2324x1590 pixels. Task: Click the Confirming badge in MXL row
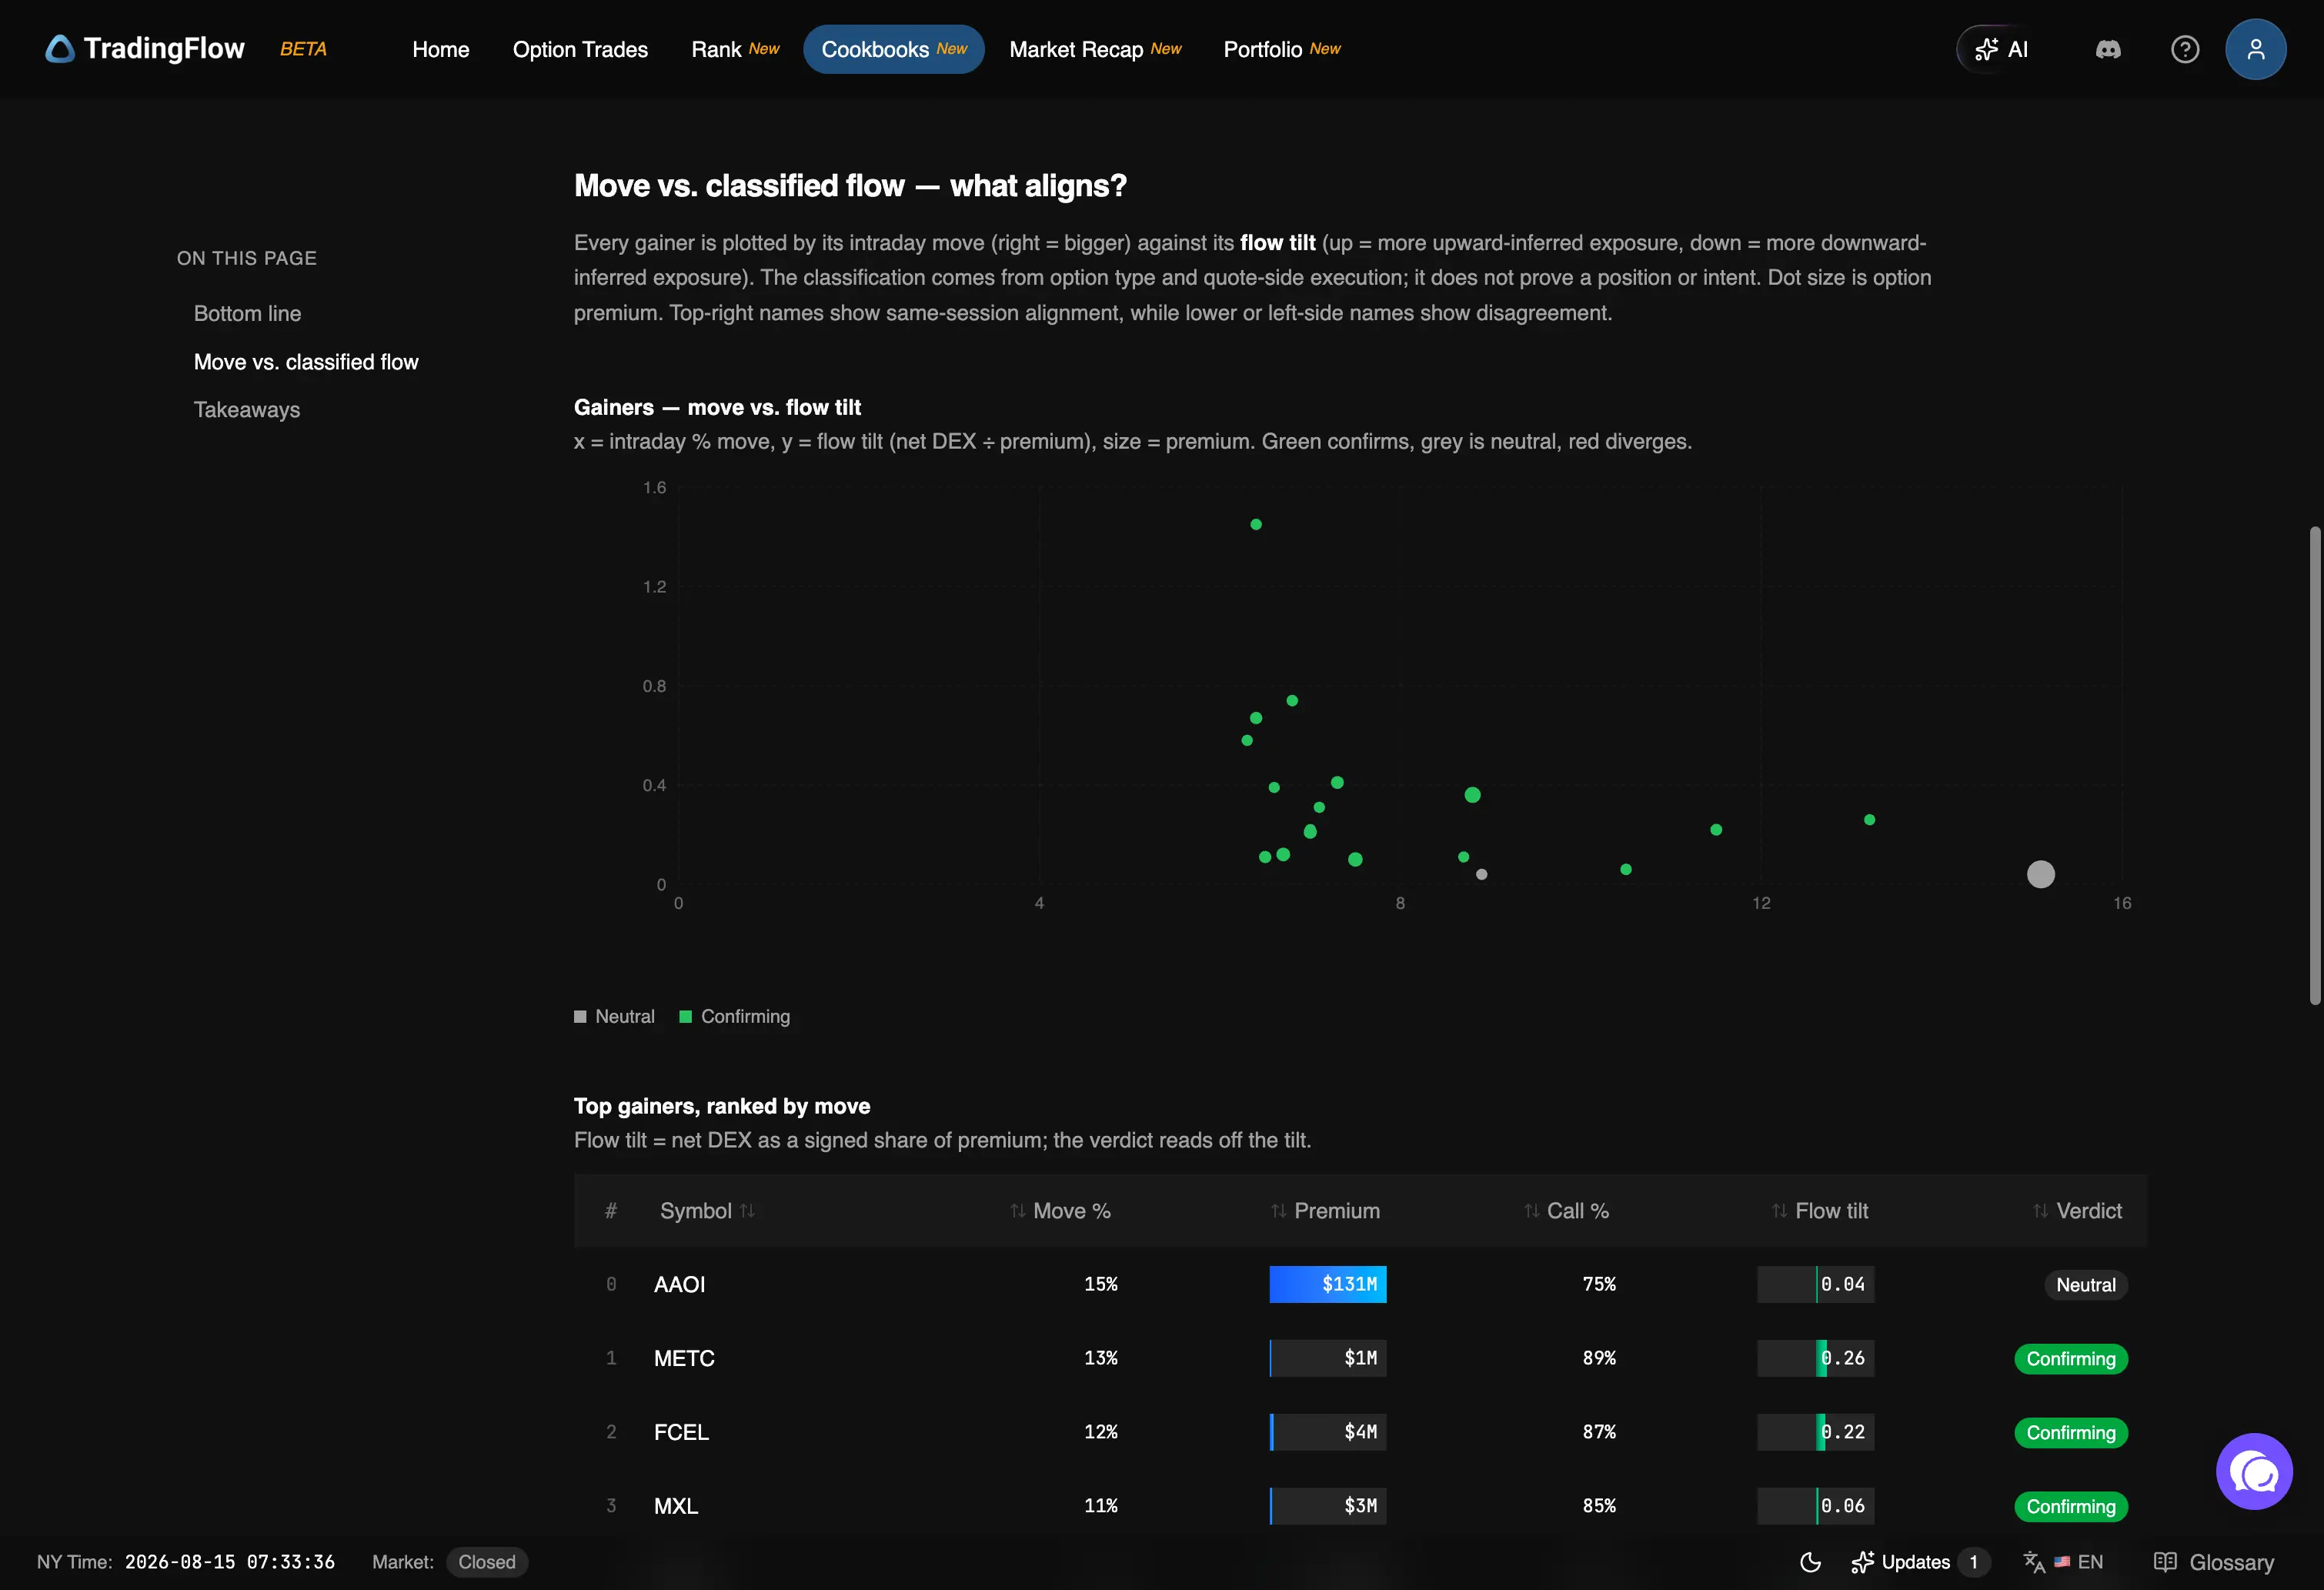click(2070, 1507)
